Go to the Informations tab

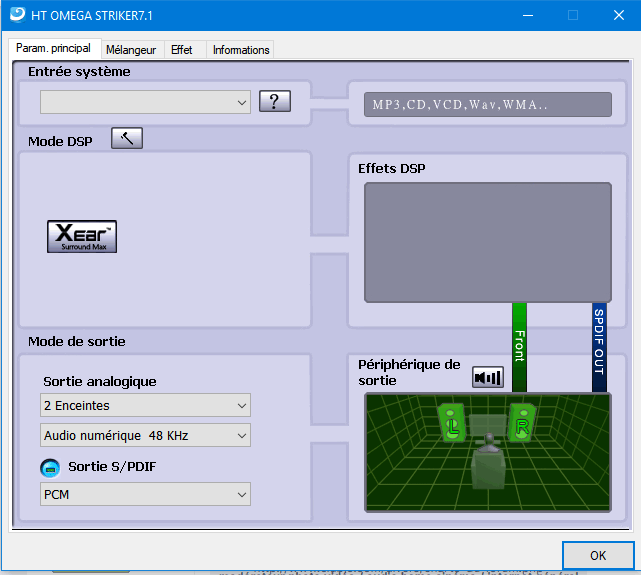coord(241,50)
